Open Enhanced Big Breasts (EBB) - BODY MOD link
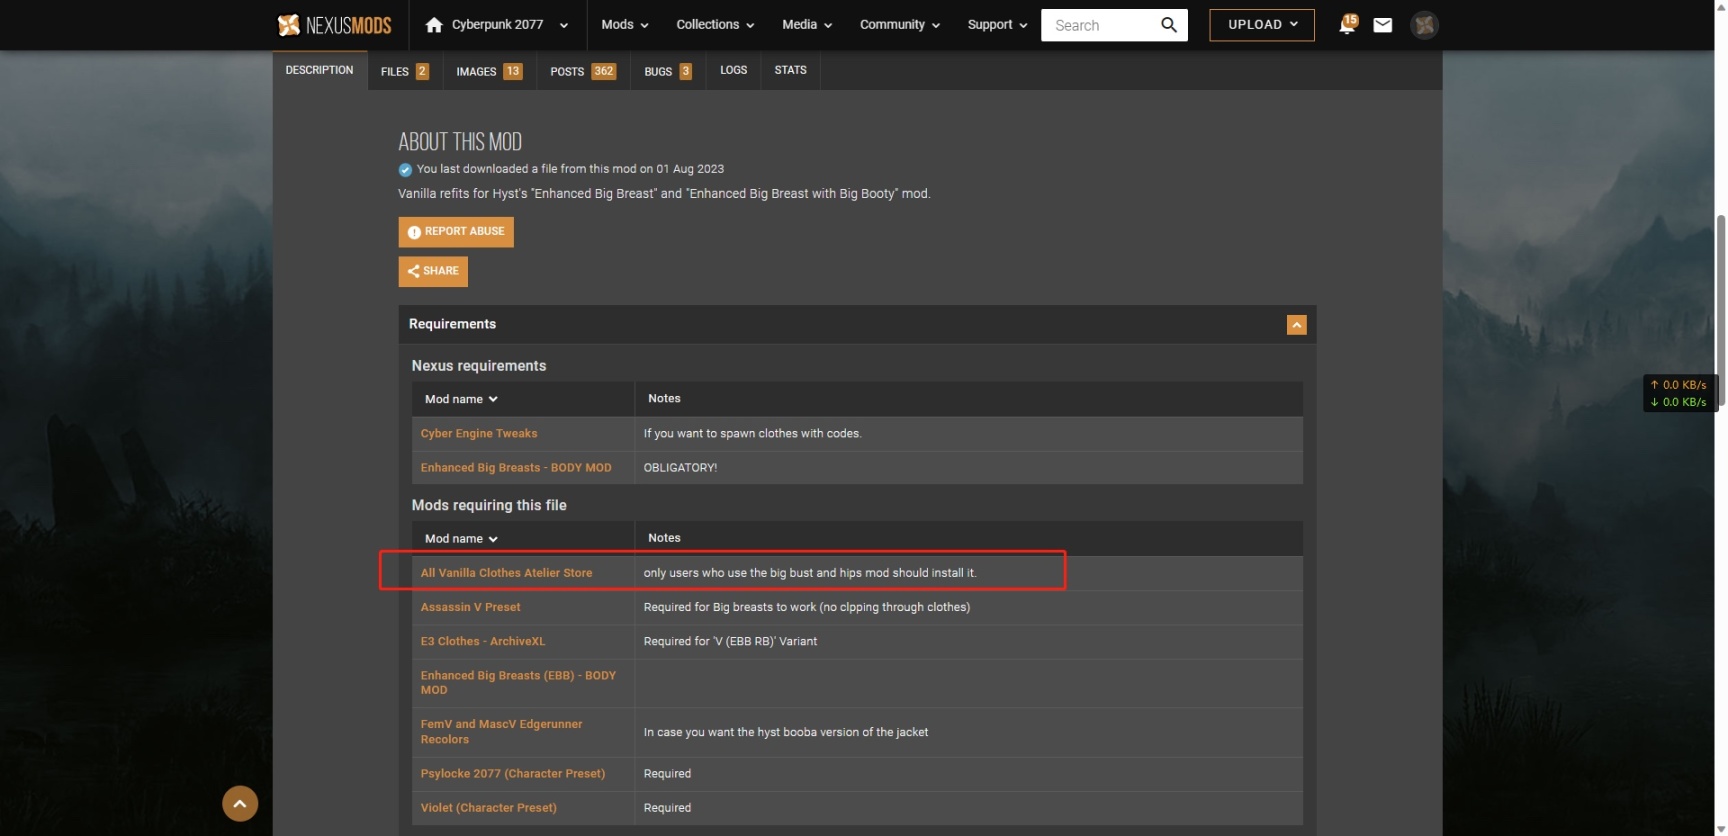 pos(518,683)
